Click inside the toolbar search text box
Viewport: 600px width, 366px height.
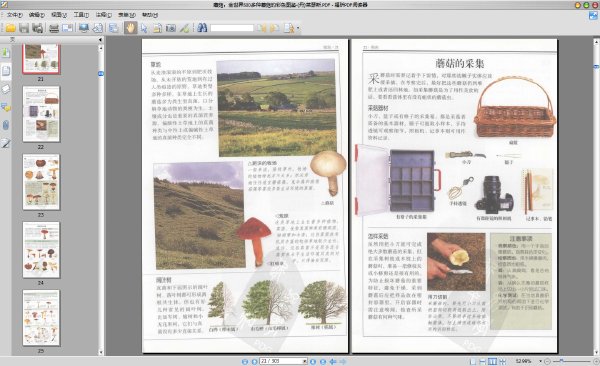232,28
